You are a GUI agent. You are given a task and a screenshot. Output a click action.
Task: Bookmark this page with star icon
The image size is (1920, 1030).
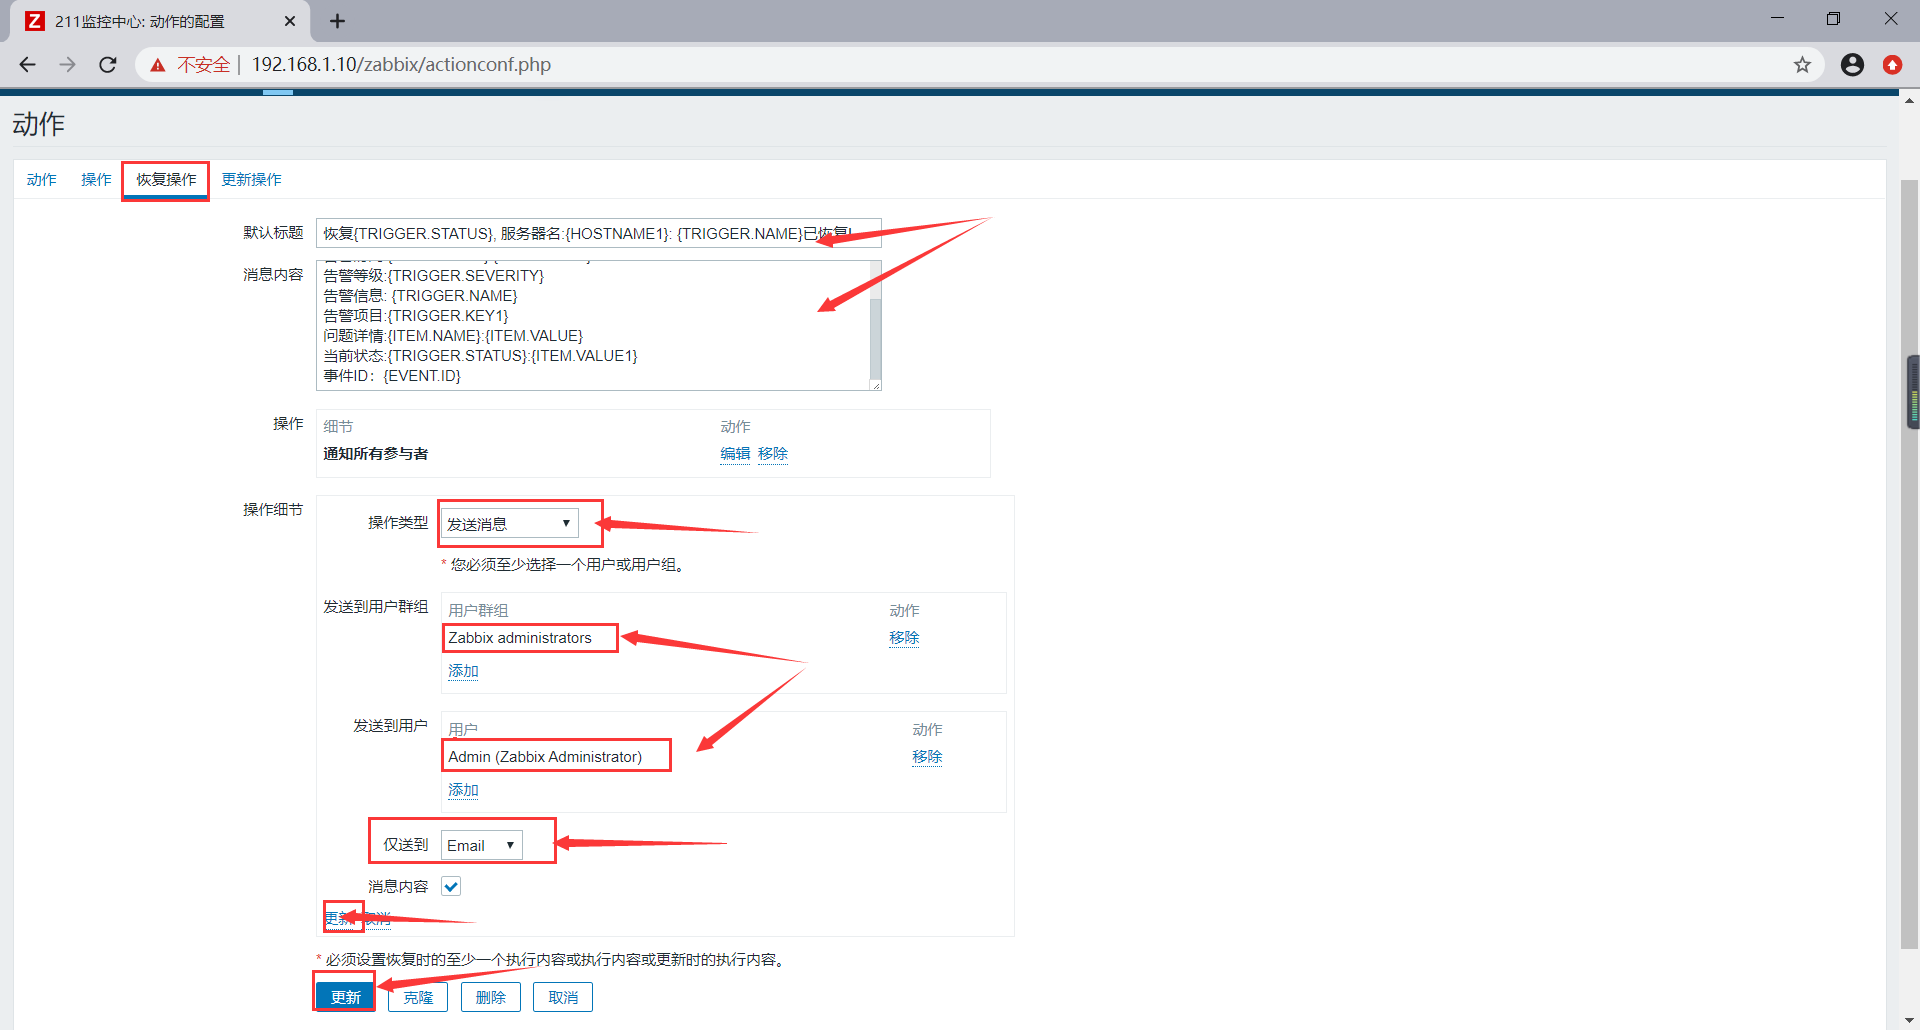click(x=1802, y=65)
